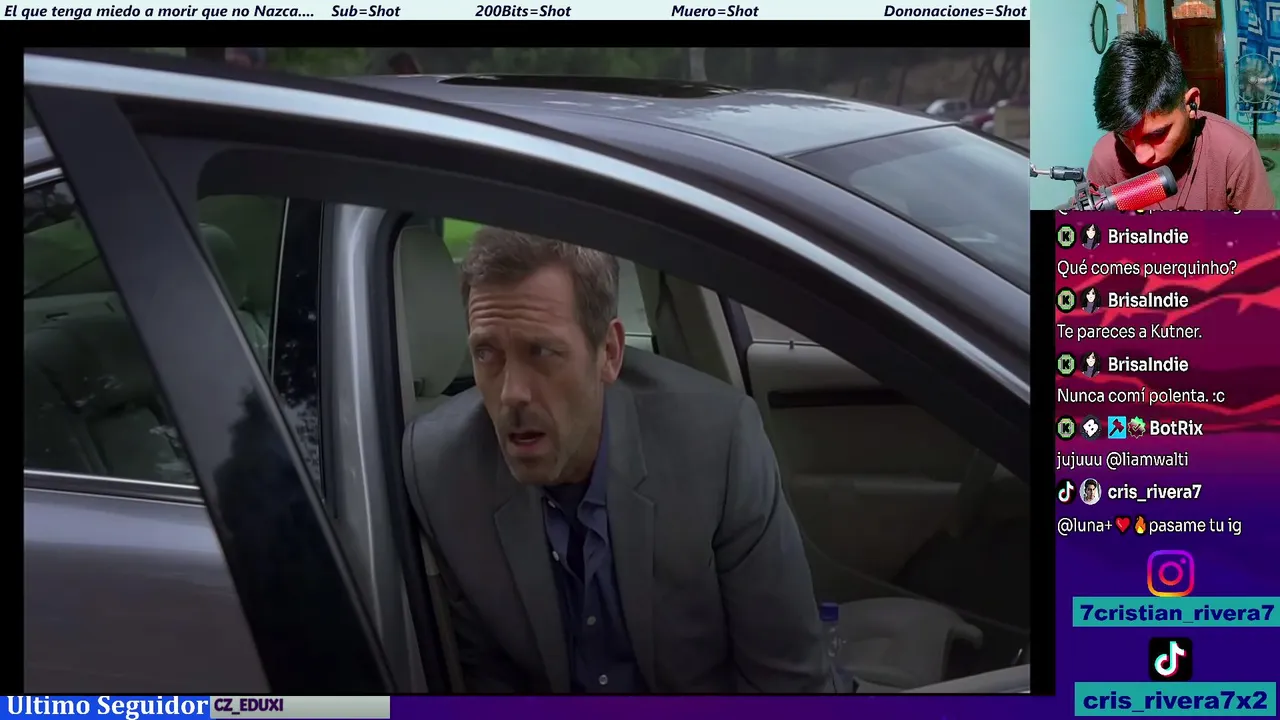The width and height of the screenshot is (1280, 720).
Task: Click 'El que tenga miedo a morir' banner text
Action: point(159,11)
